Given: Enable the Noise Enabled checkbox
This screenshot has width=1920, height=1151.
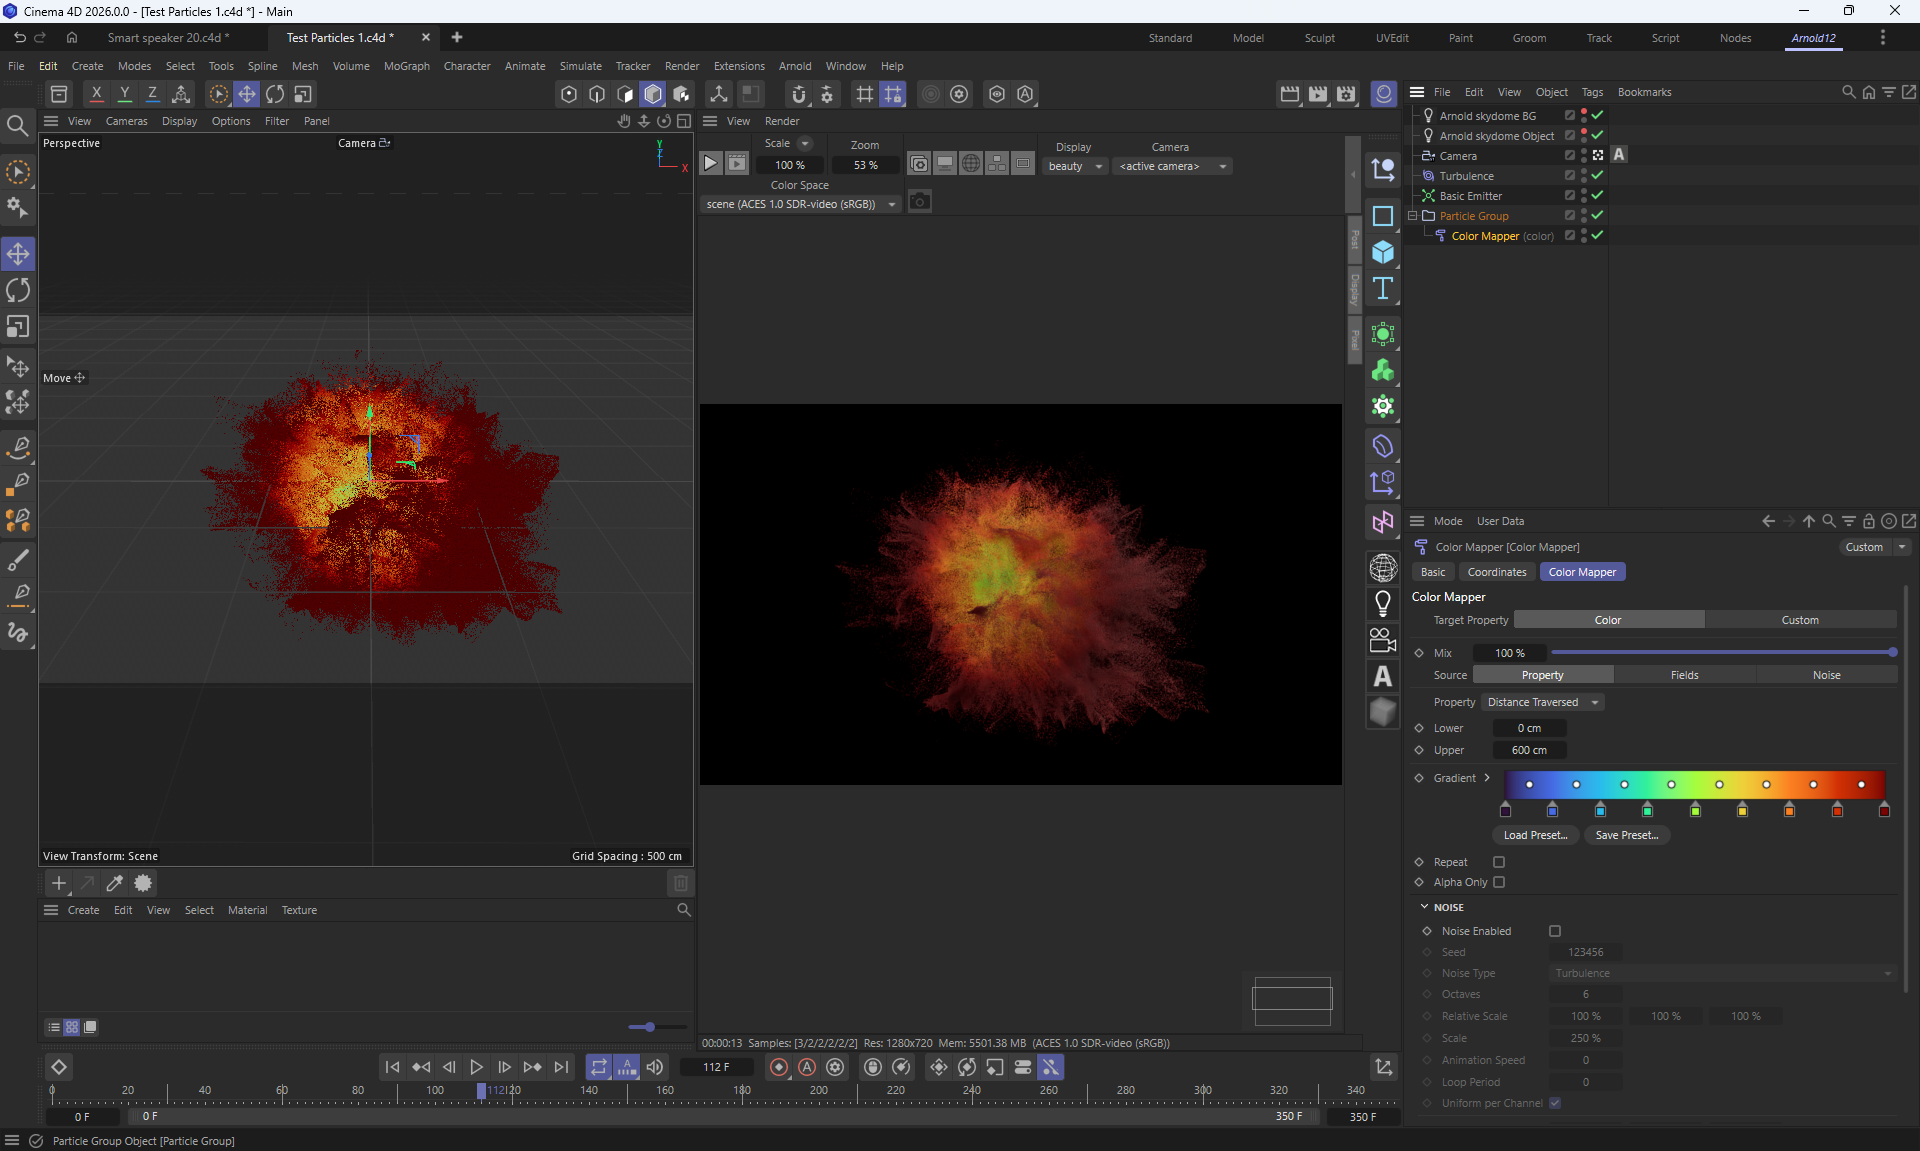Looking at the screenshot, I should [1555, 931].
